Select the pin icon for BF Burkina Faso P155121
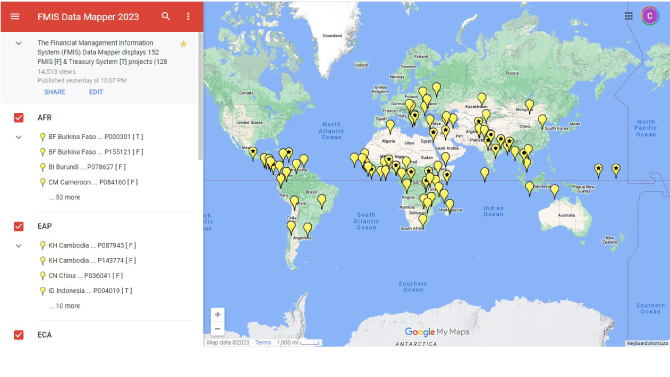670x377 pixels. pyautogui.click(x=42, y=152)
